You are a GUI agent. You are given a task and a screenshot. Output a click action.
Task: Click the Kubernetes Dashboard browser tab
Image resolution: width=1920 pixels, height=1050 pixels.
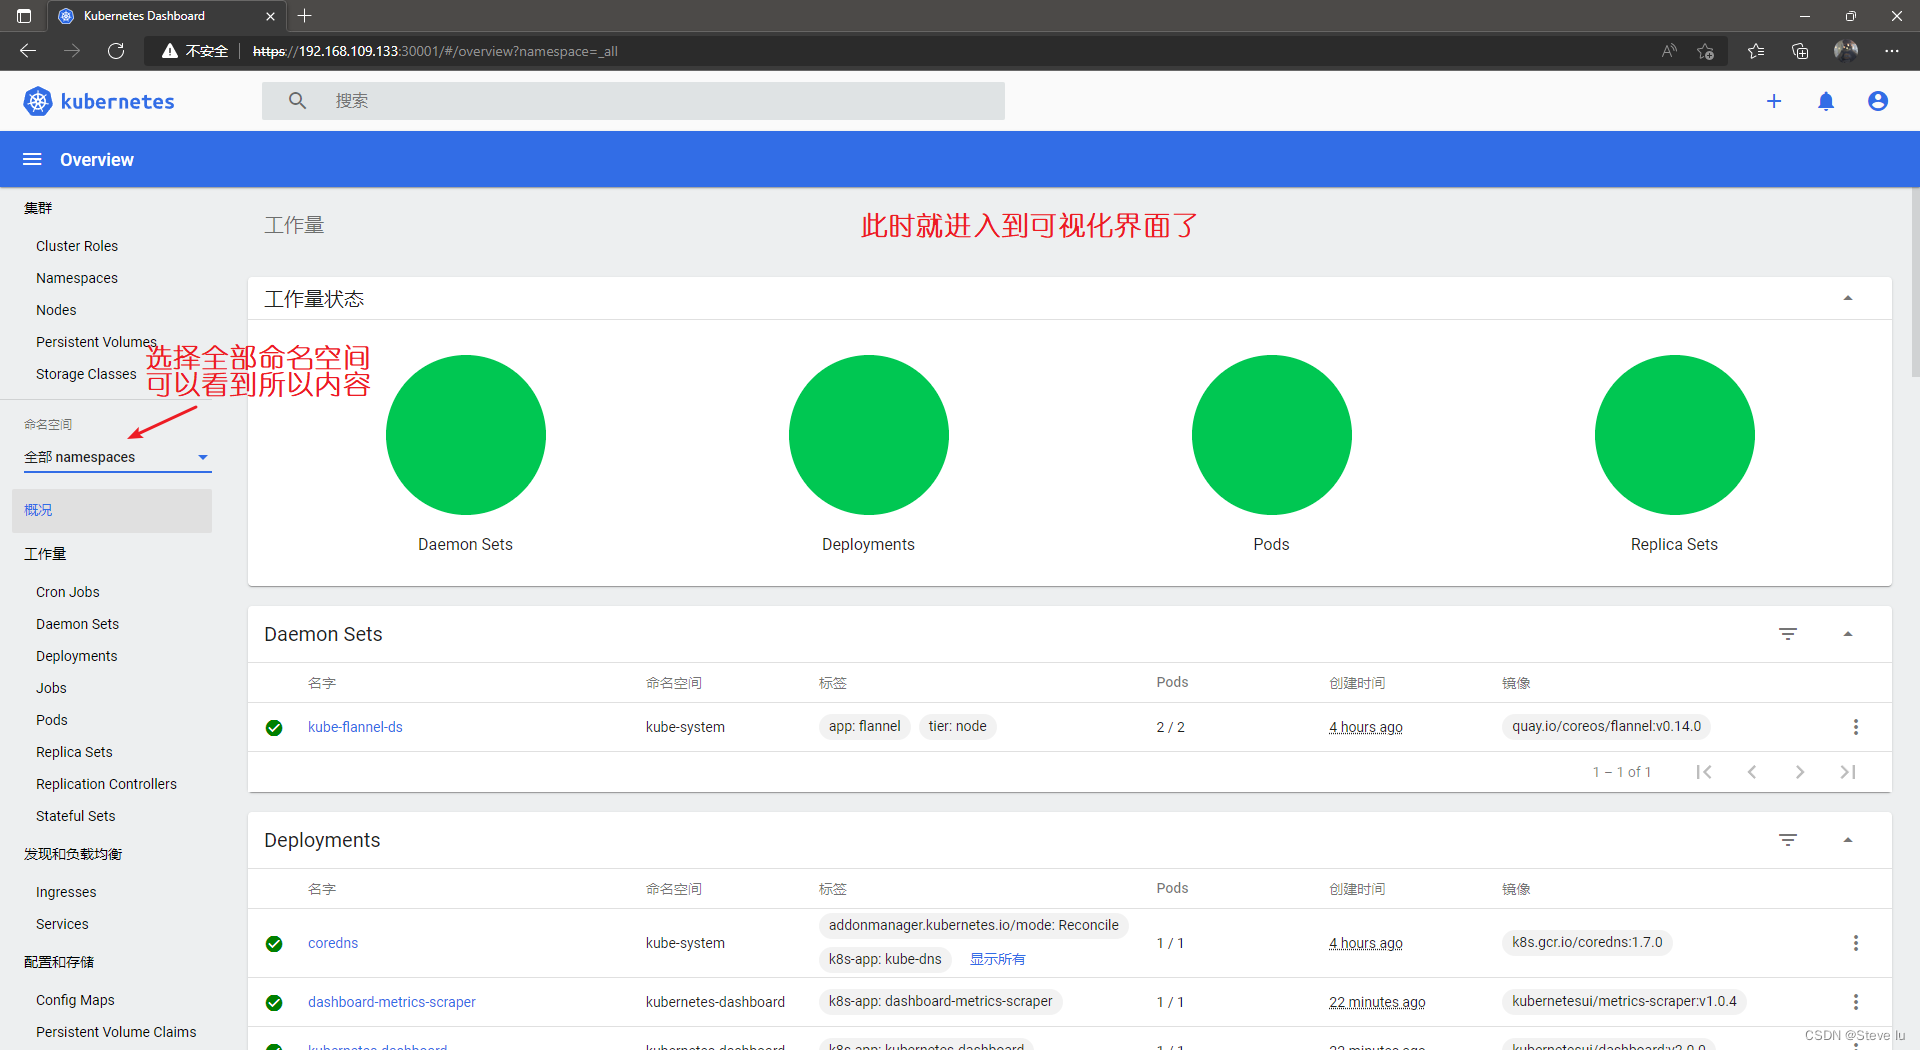[x=165, y=16]
